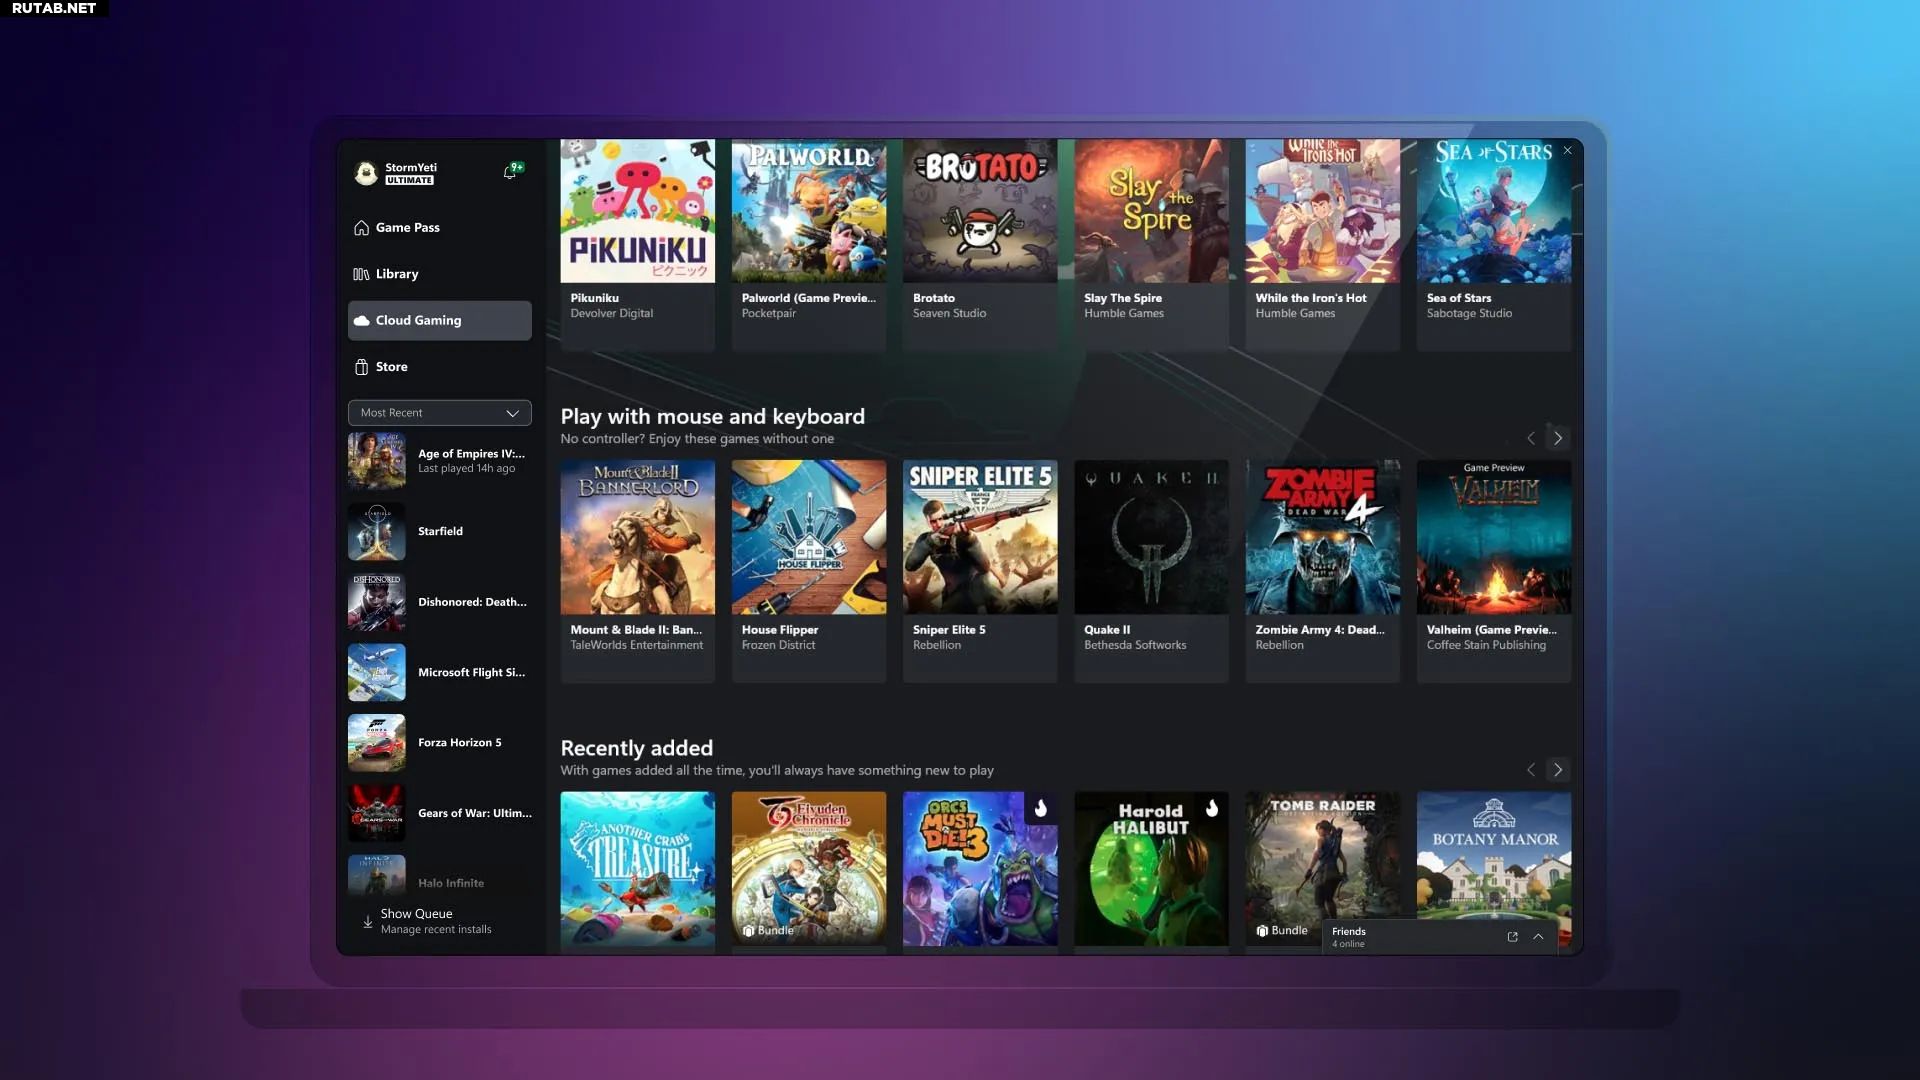Viewport: 1920px width, 1080px height.
Task: Click the right arrow on Play with mouse section
Action: tap(1557, 436)
